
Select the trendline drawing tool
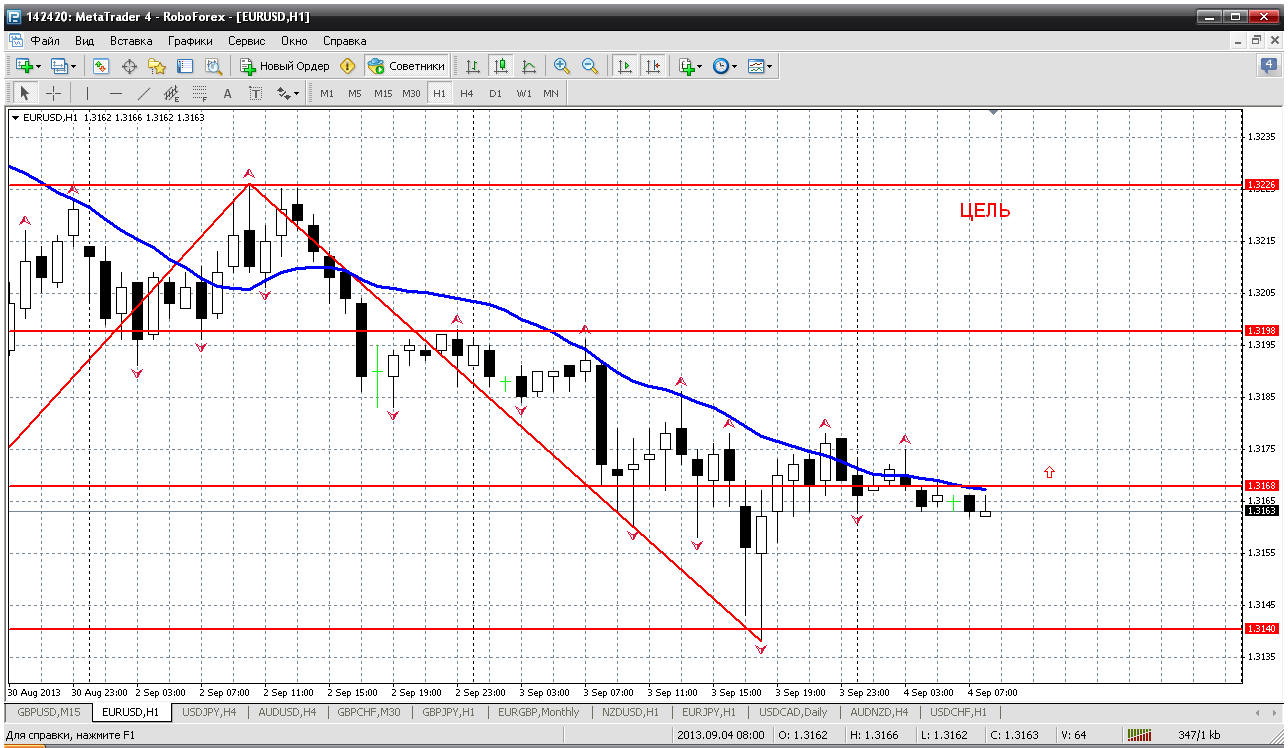coord(144,93)
